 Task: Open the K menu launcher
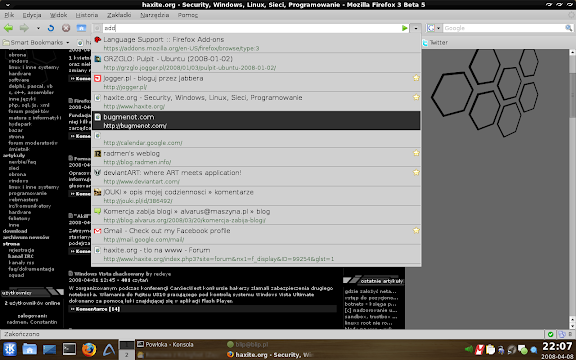[x=9, y=349]
